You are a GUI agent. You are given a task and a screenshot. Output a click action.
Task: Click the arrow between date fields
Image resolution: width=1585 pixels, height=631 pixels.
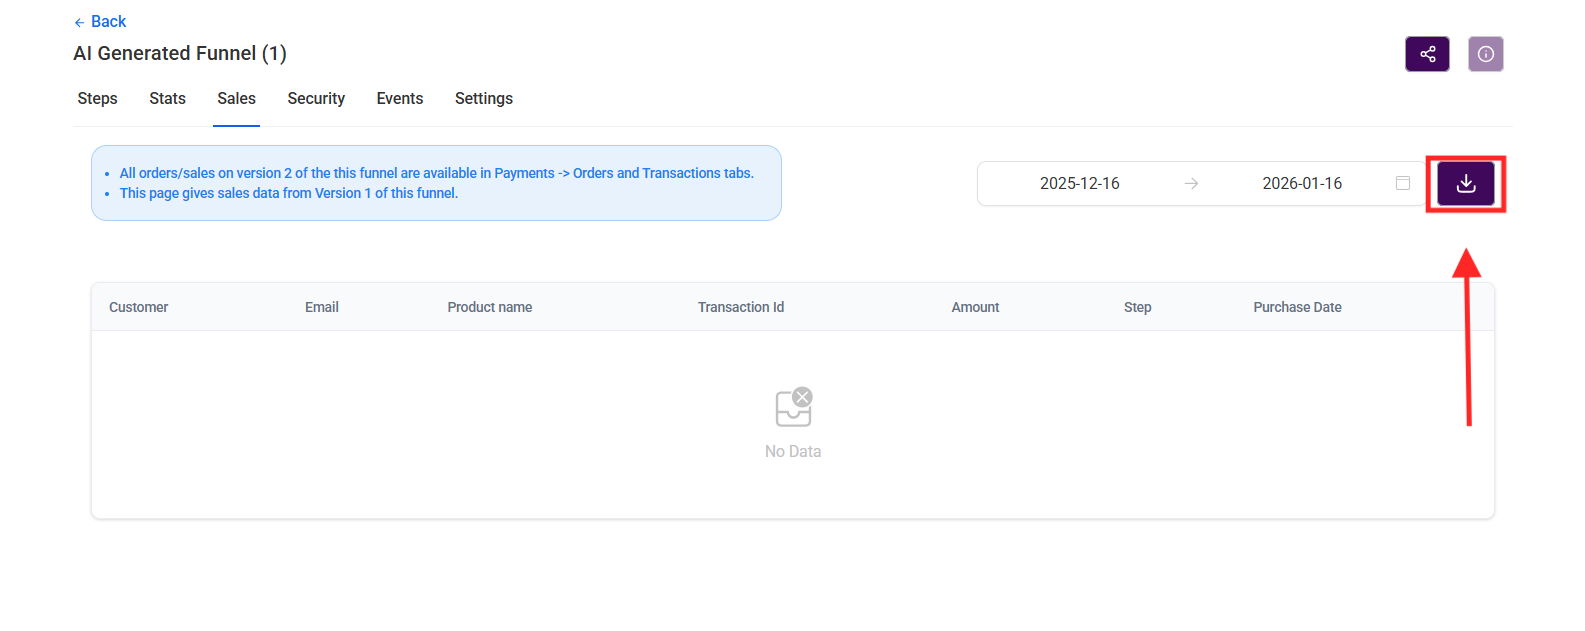[1191, 184]
